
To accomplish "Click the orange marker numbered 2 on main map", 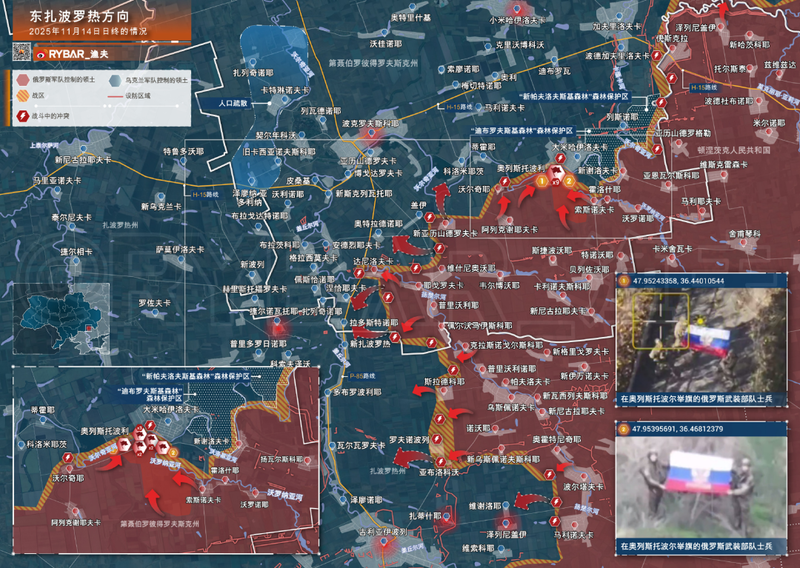I will (568, 181).
